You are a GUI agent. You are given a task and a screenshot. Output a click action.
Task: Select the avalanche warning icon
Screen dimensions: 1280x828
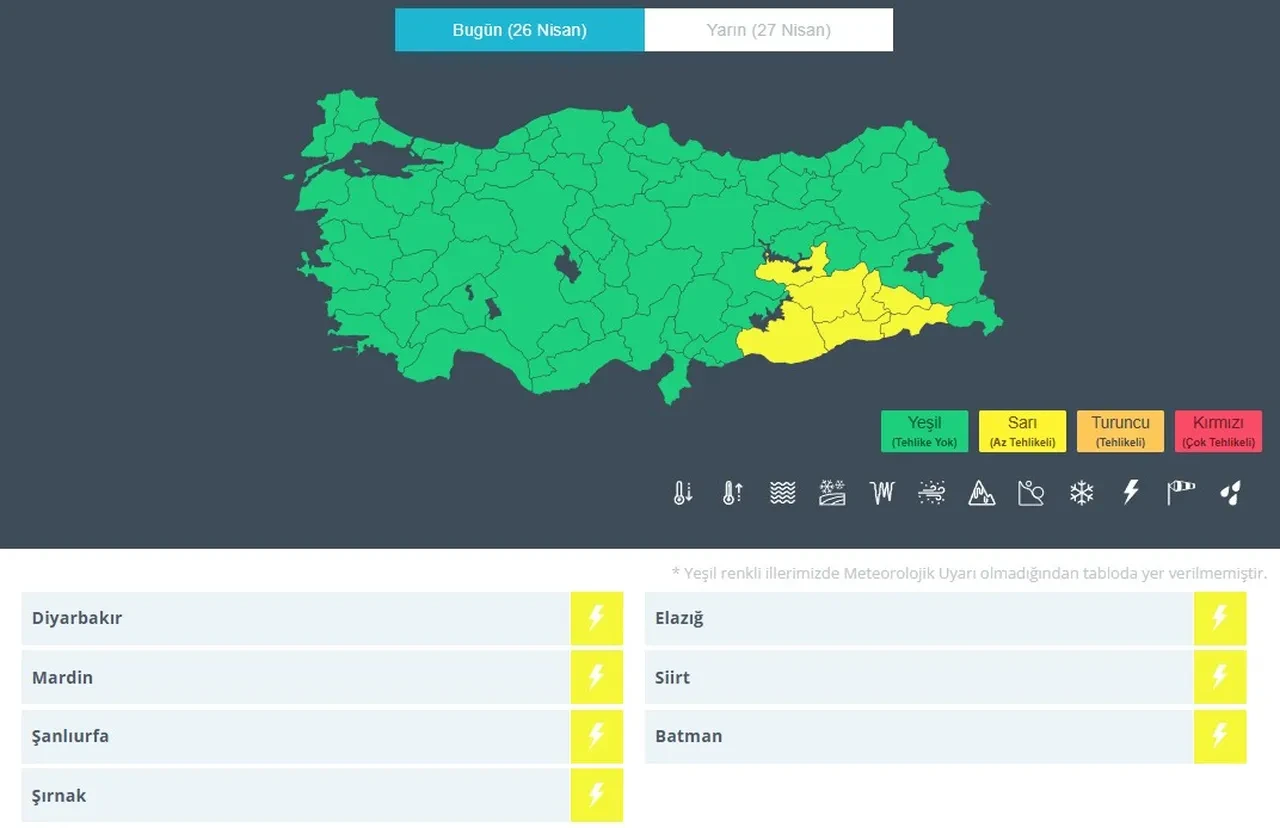click(982, 492)
